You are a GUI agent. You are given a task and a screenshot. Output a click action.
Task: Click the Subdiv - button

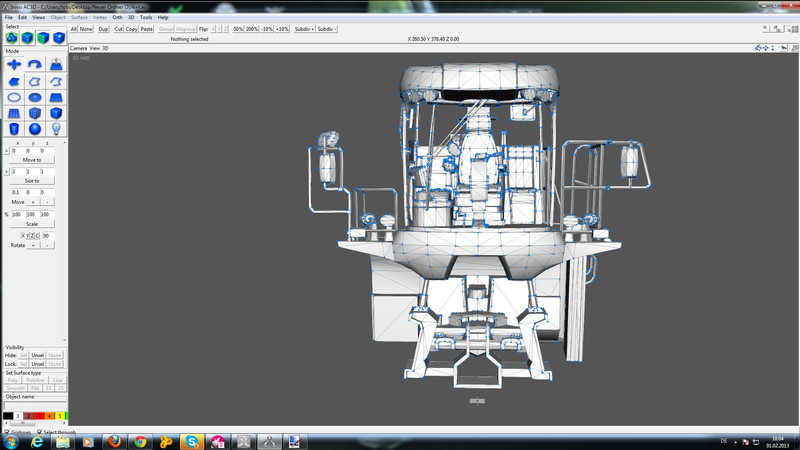tap(327, 29)
